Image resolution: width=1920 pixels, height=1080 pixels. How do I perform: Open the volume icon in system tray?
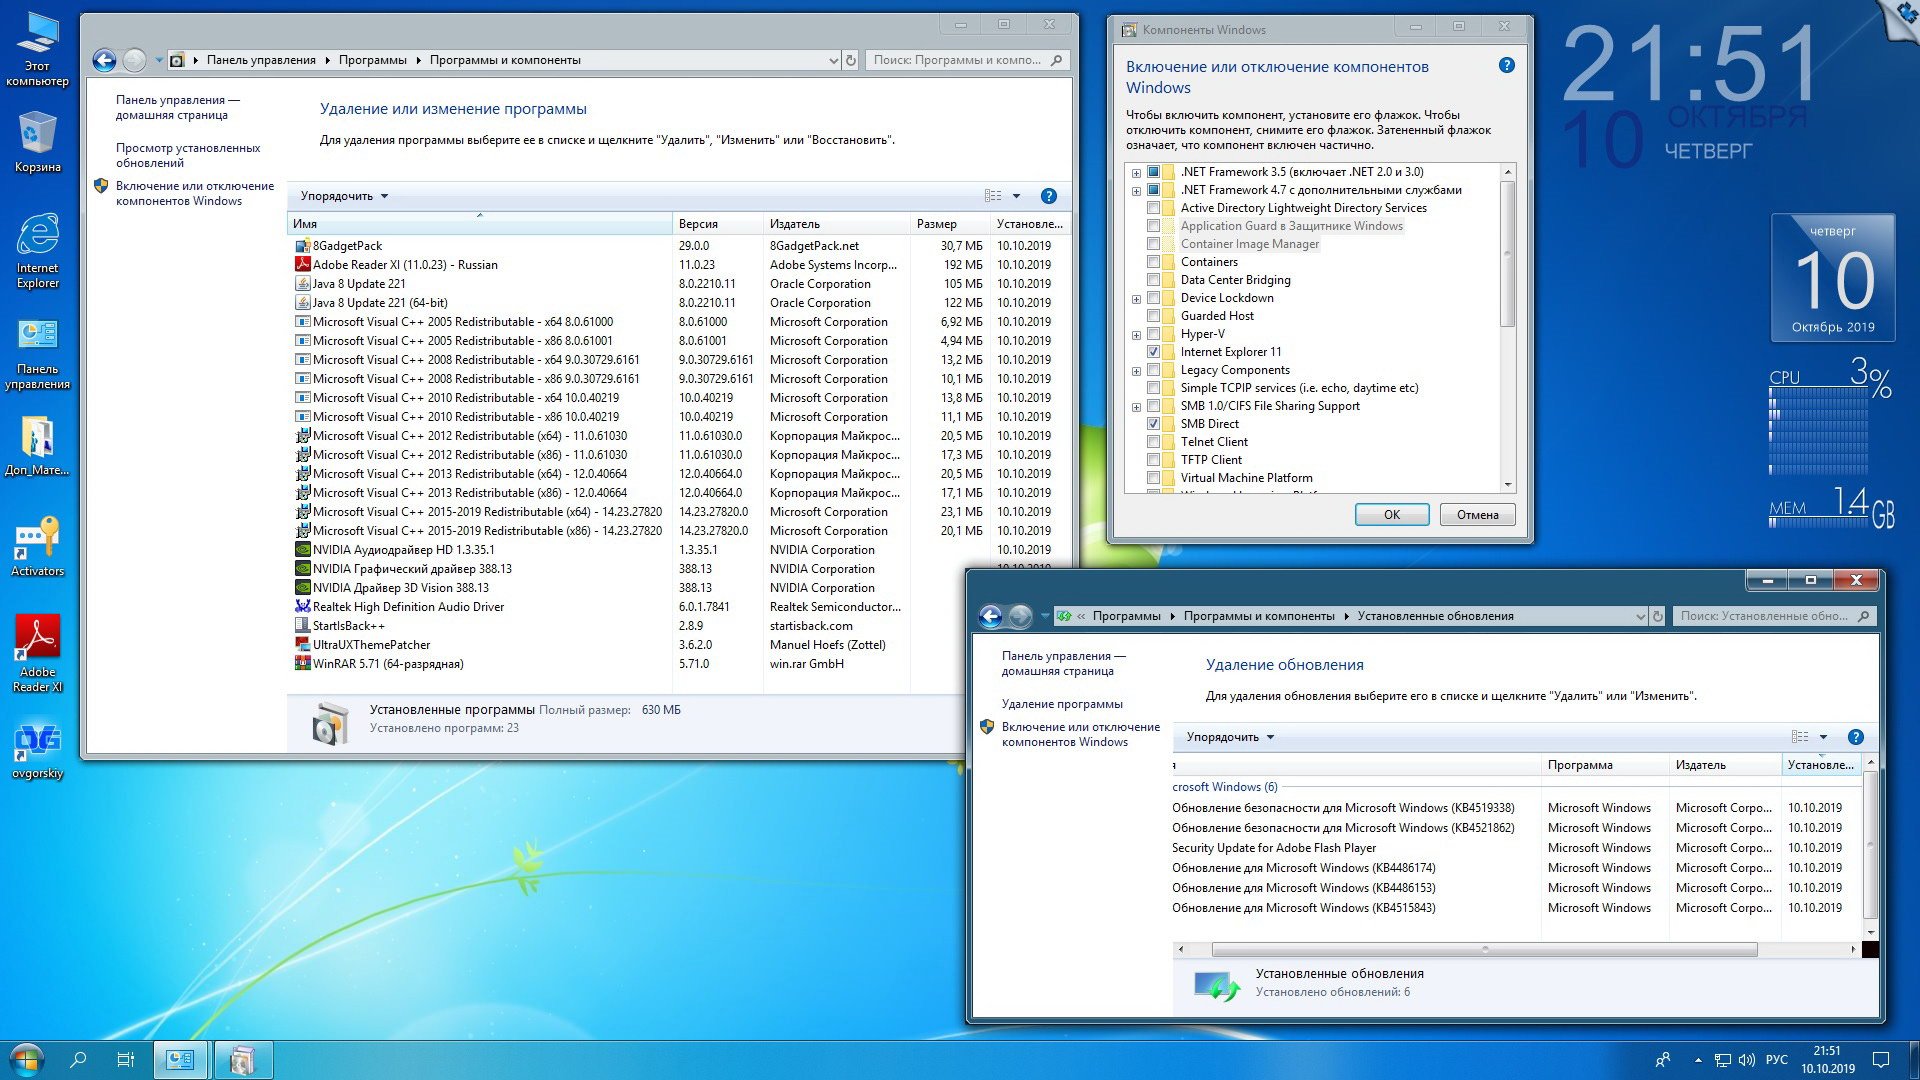click(1747, 1060)
